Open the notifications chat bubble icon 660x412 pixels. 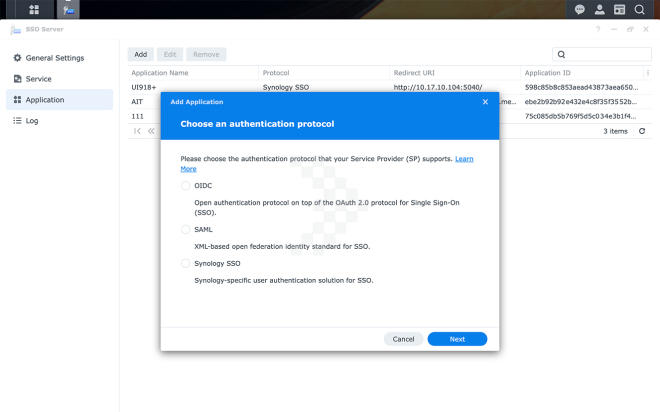[x=580, y=10]
